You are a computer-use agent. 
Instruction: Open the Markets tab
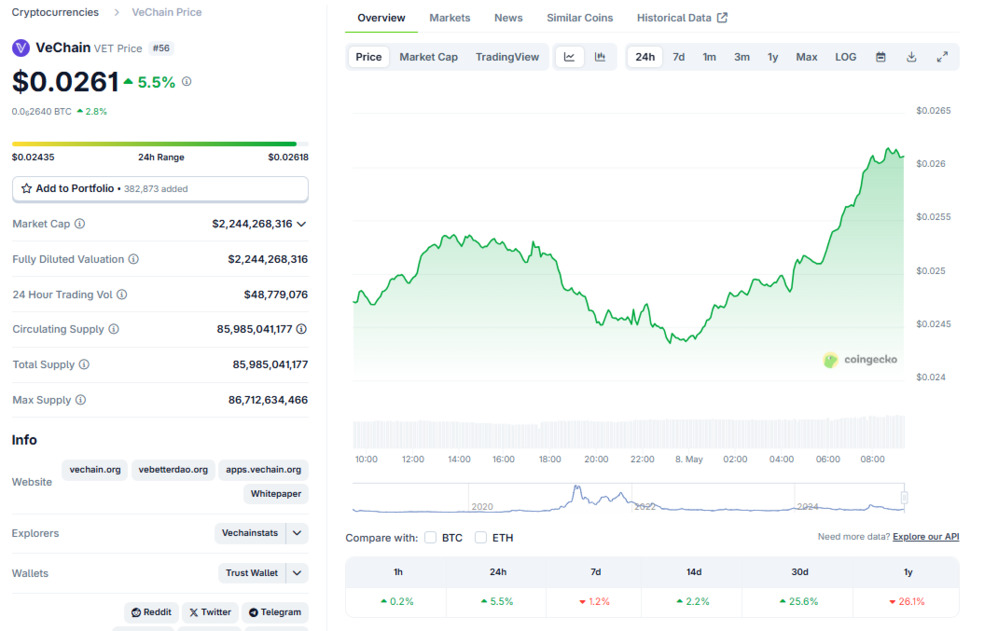(449, 18)
